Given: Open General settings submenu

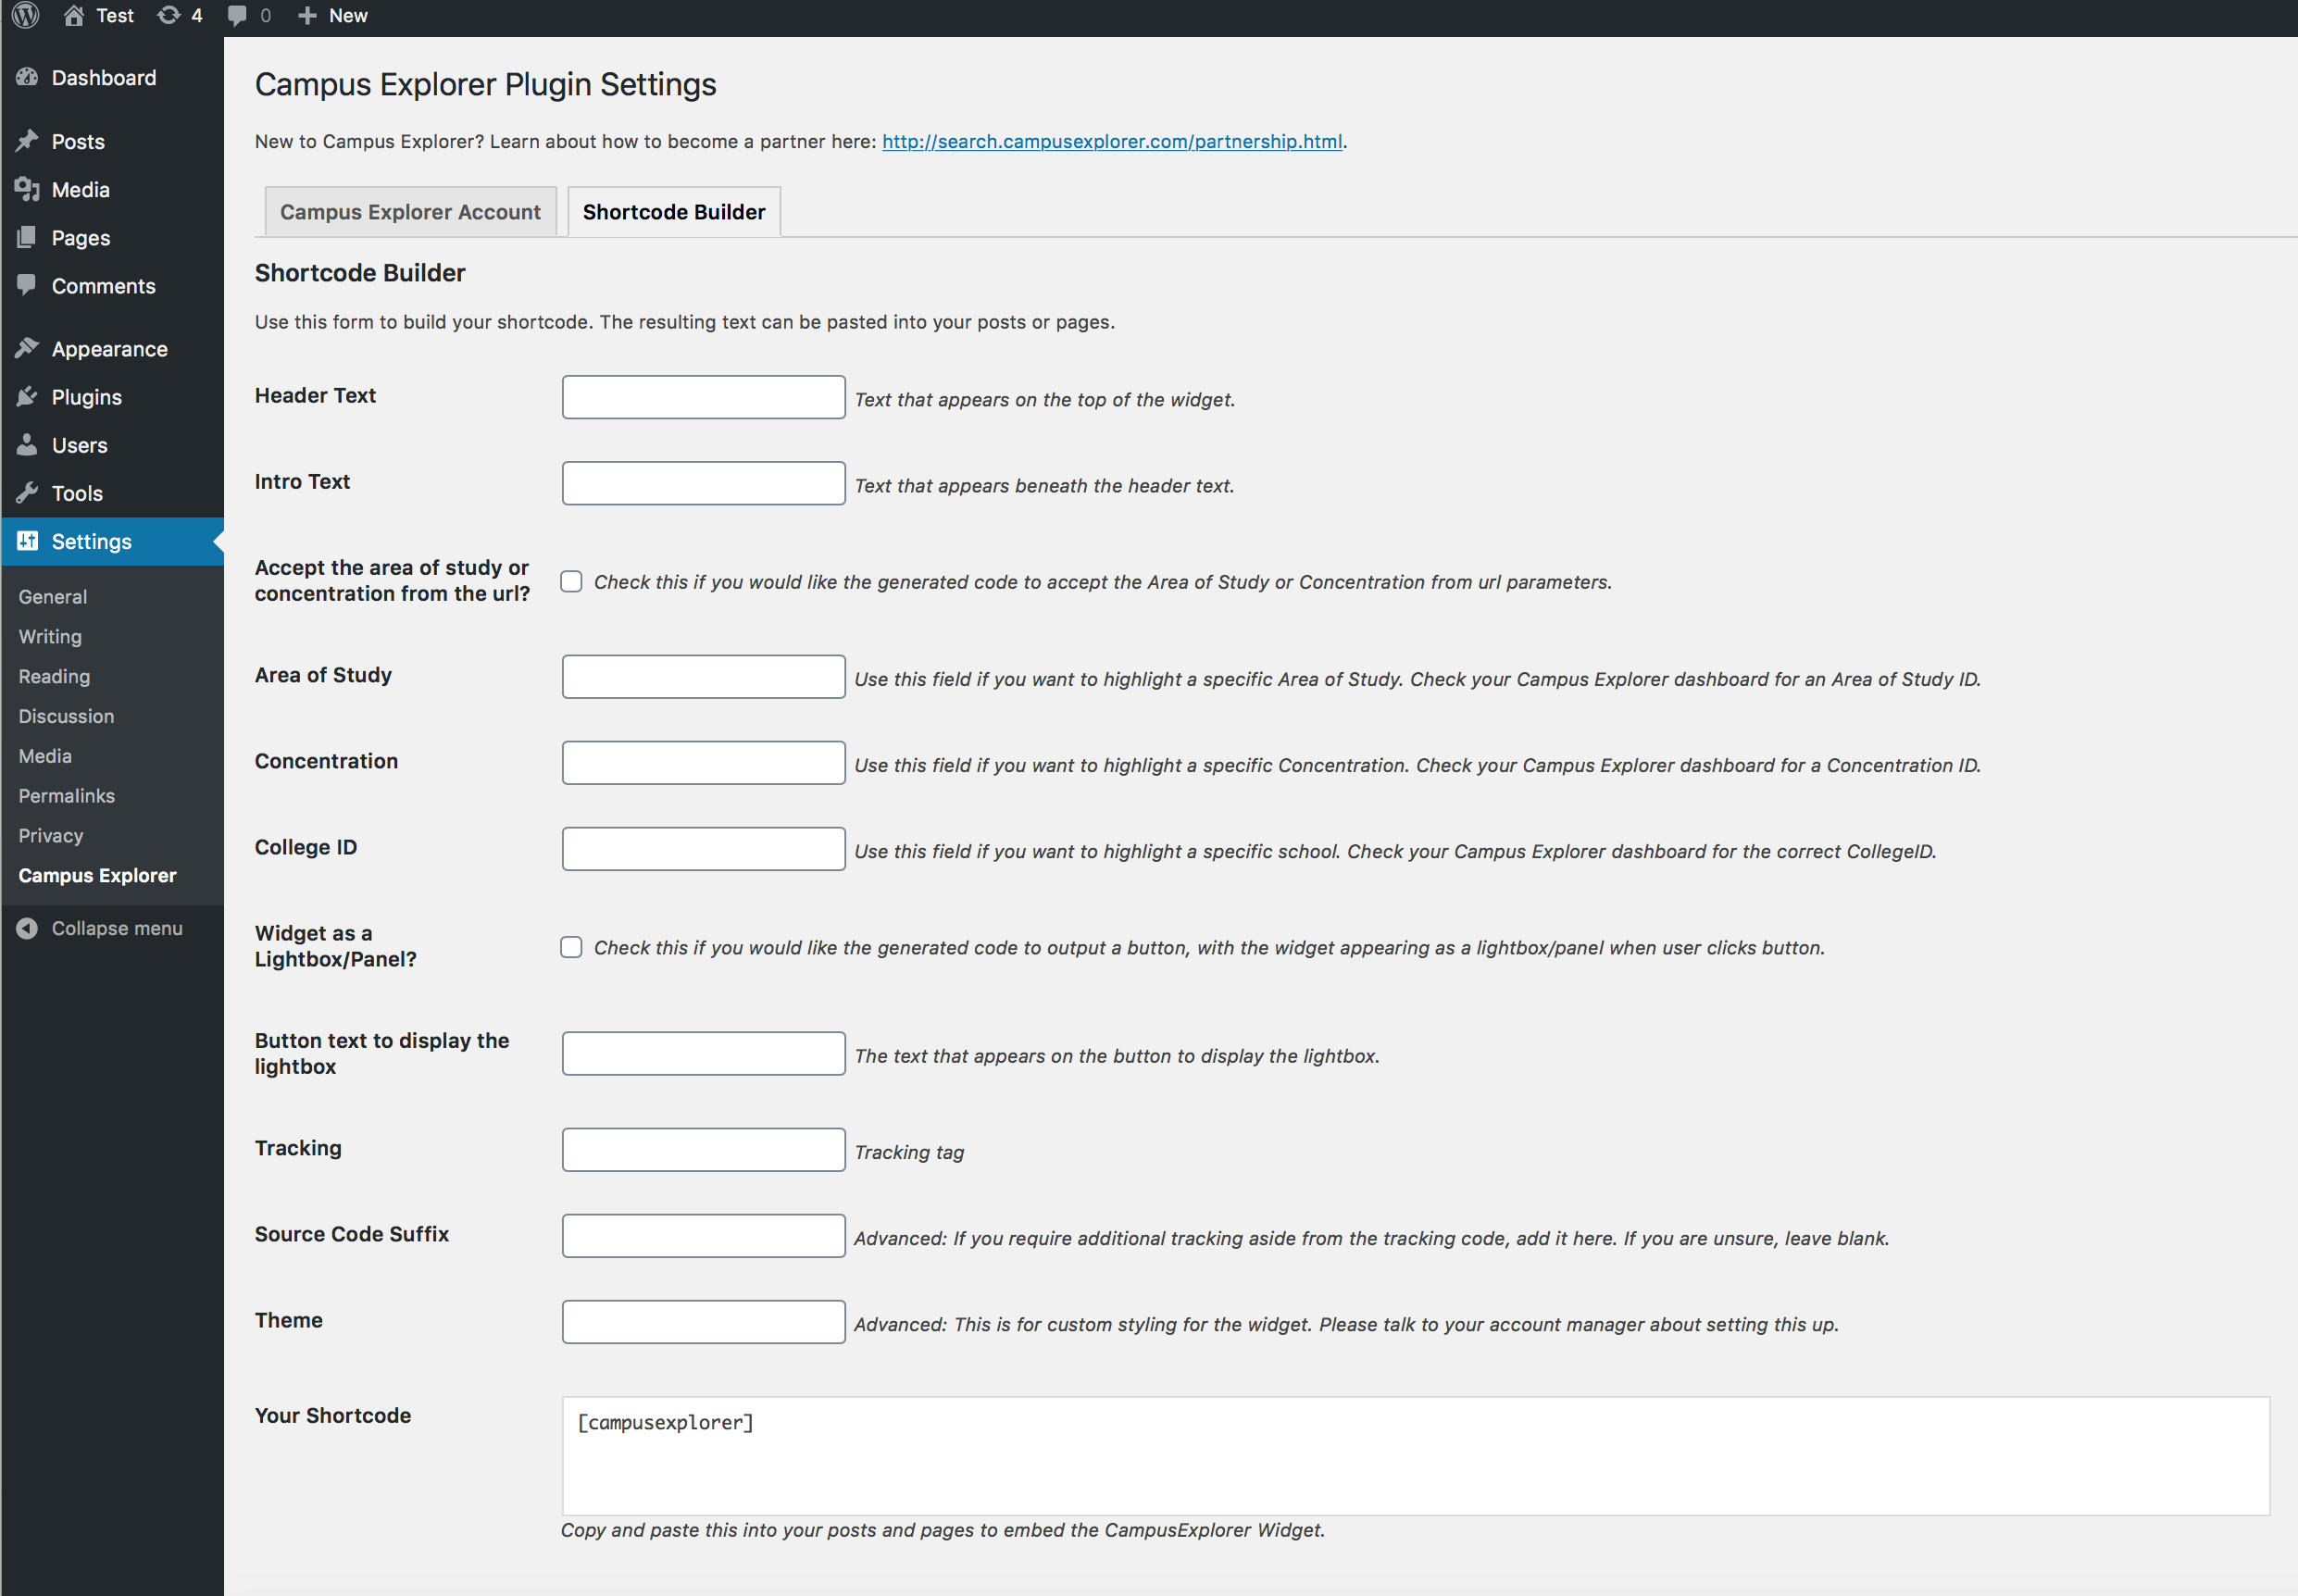Looking at the screenshot, I should [x=52, y=597].
